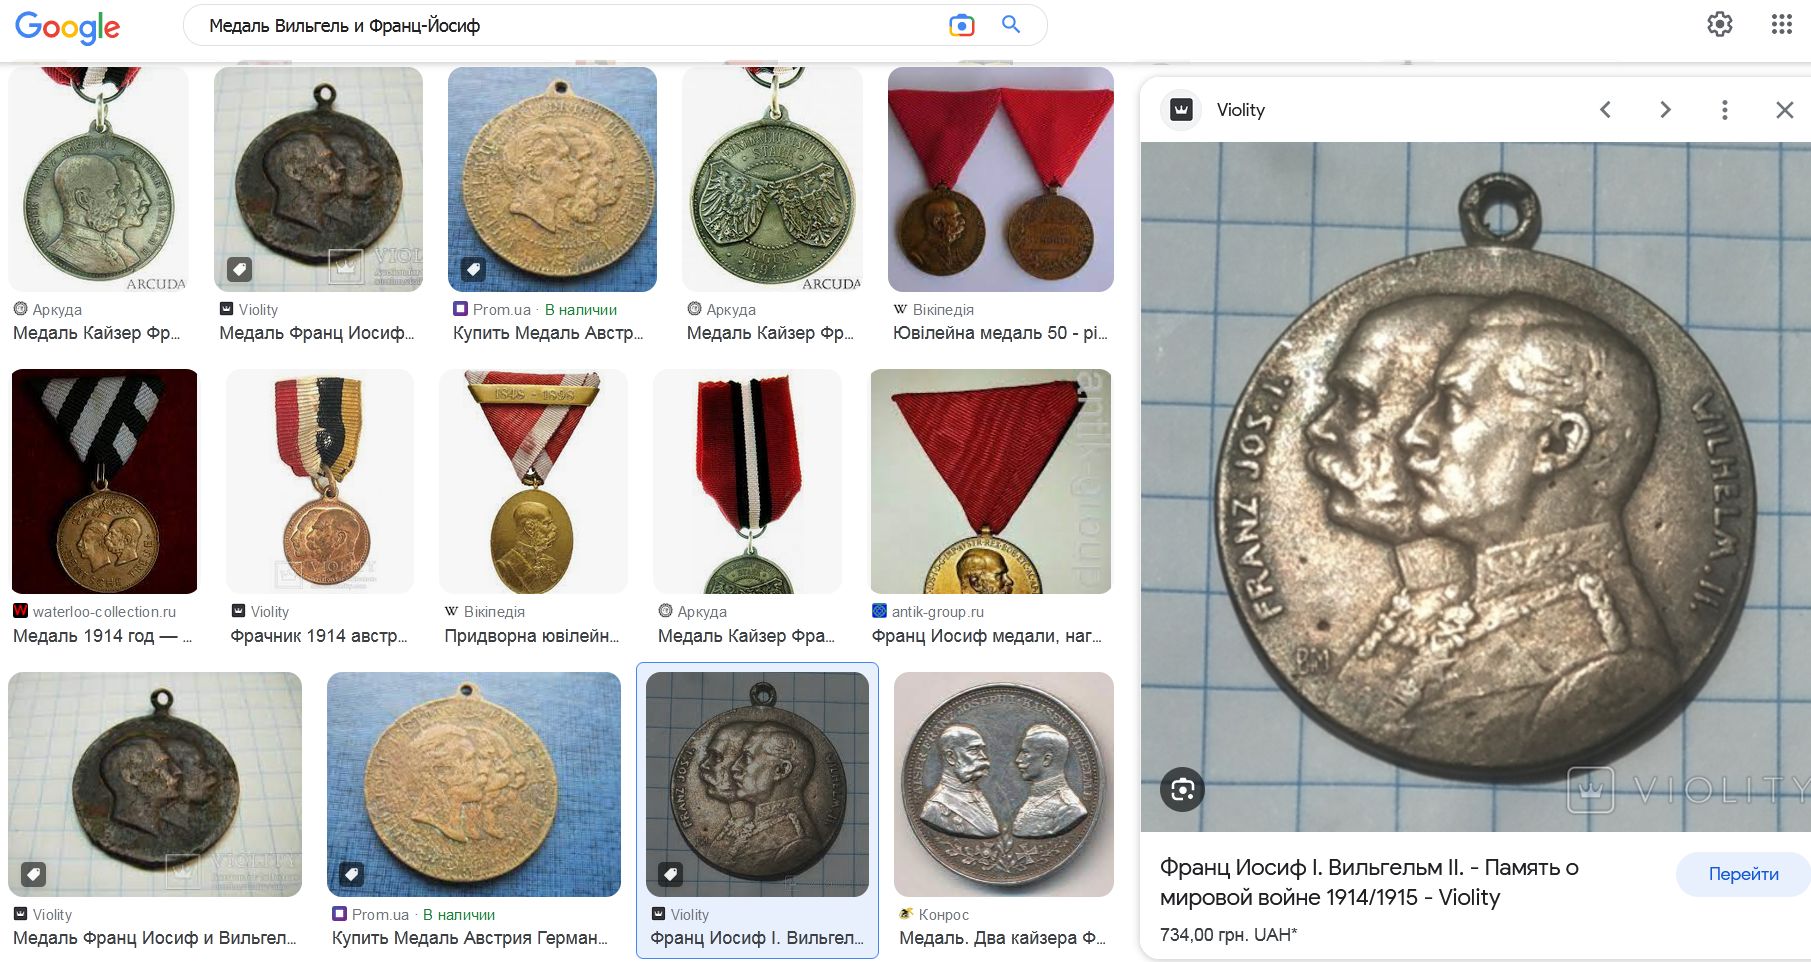1811x962 pixels.
Task: Click lens search icon on preview image
Action: point(1182,790)
